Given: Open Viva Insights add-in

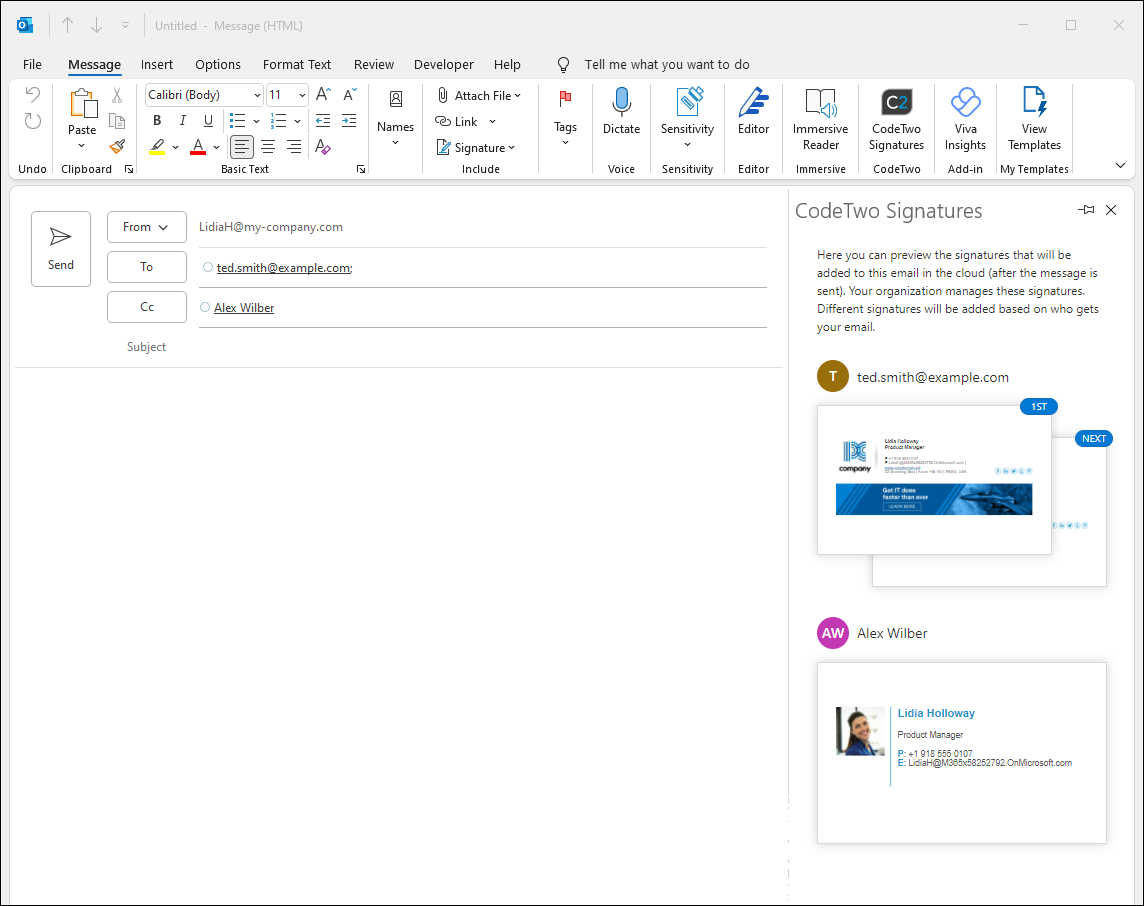Looking at the screenshot, I should pos(965,119).
